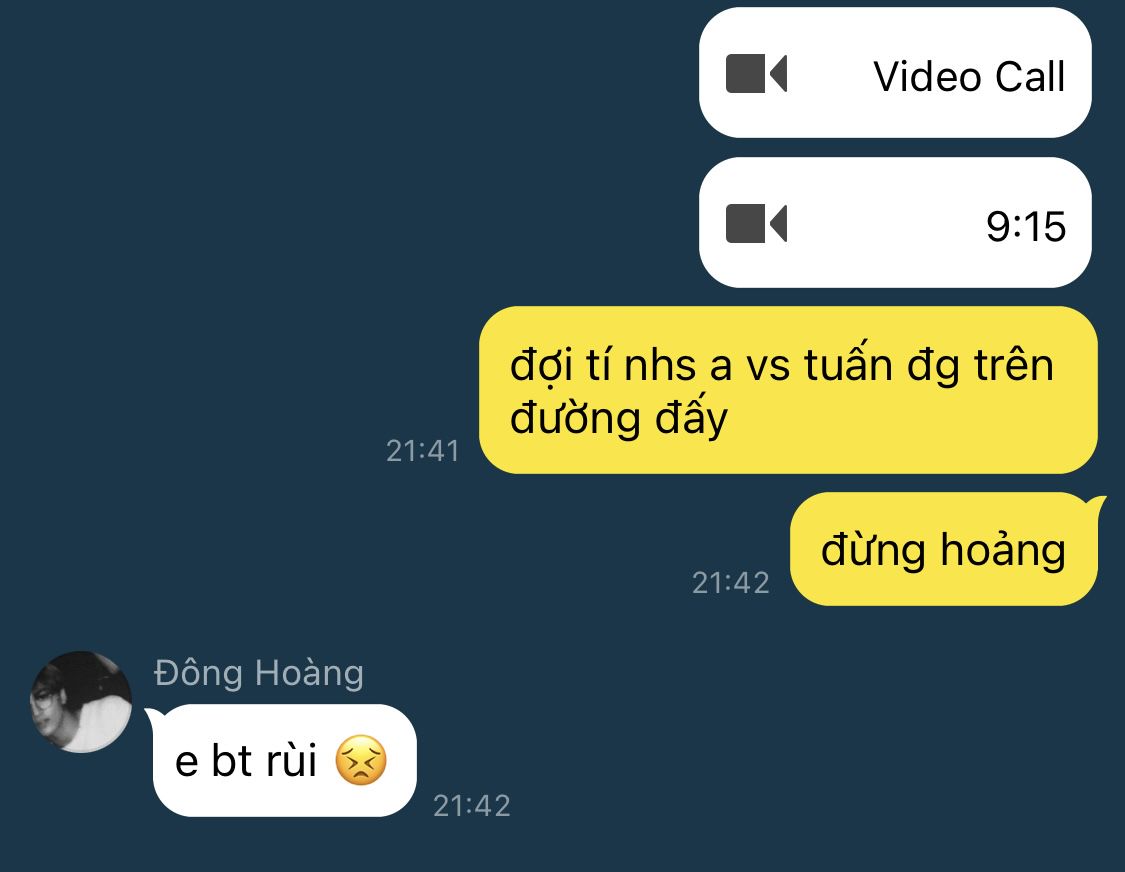This screenshot has height=872, width=1125.
Task: Tap 'đợi tí nhs a' message first line
Action: click(621, 365)
